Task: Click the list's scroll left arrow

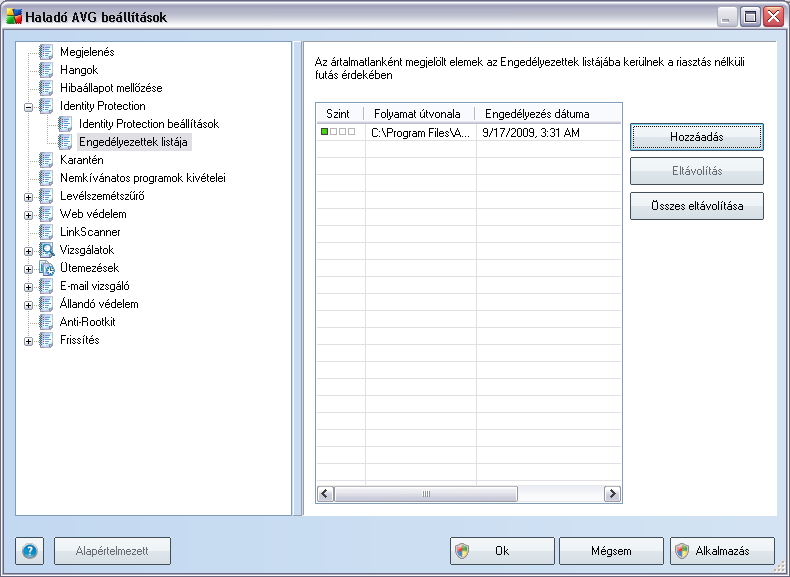Action: [325, 494]
